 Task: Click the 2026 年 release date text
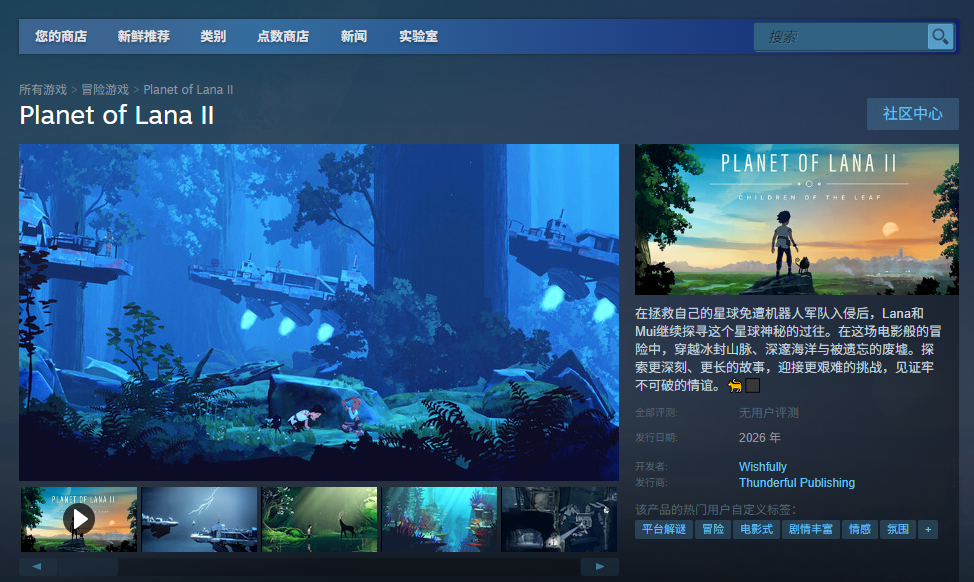[760, 438]
